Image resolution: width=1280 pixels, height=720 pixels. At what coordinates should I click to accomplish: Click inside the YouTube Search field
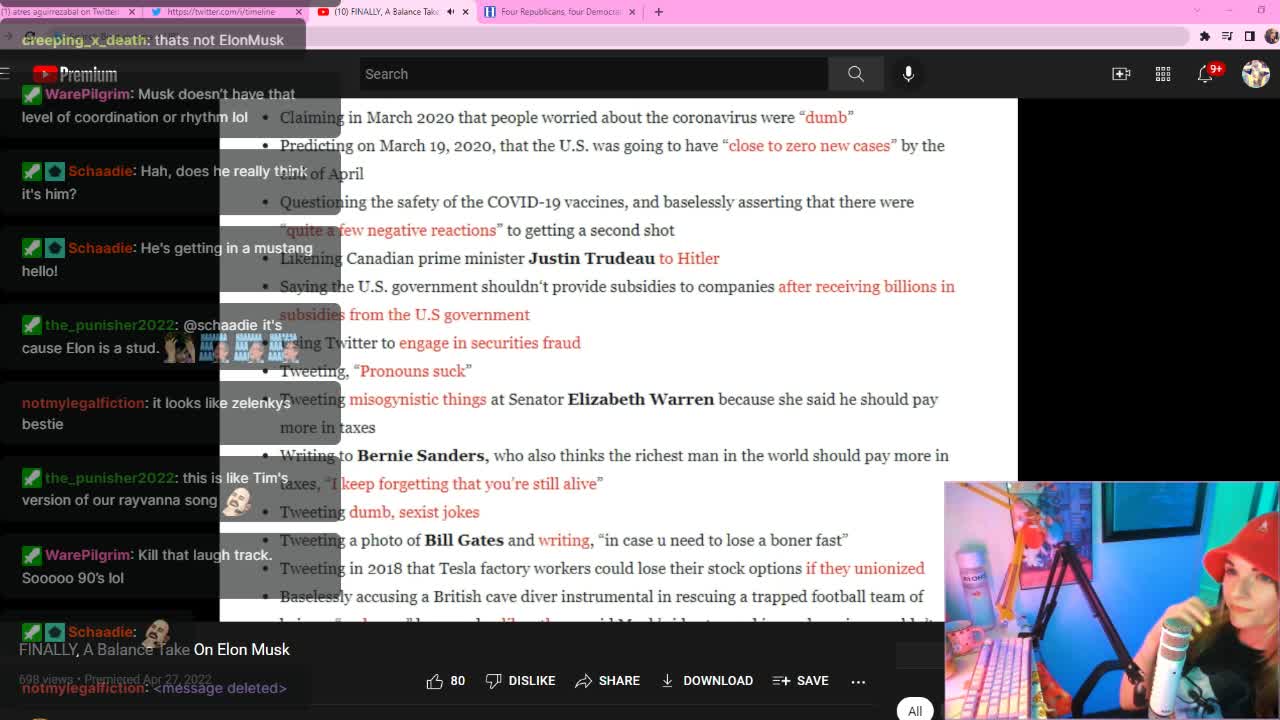[x=593, y=74]
